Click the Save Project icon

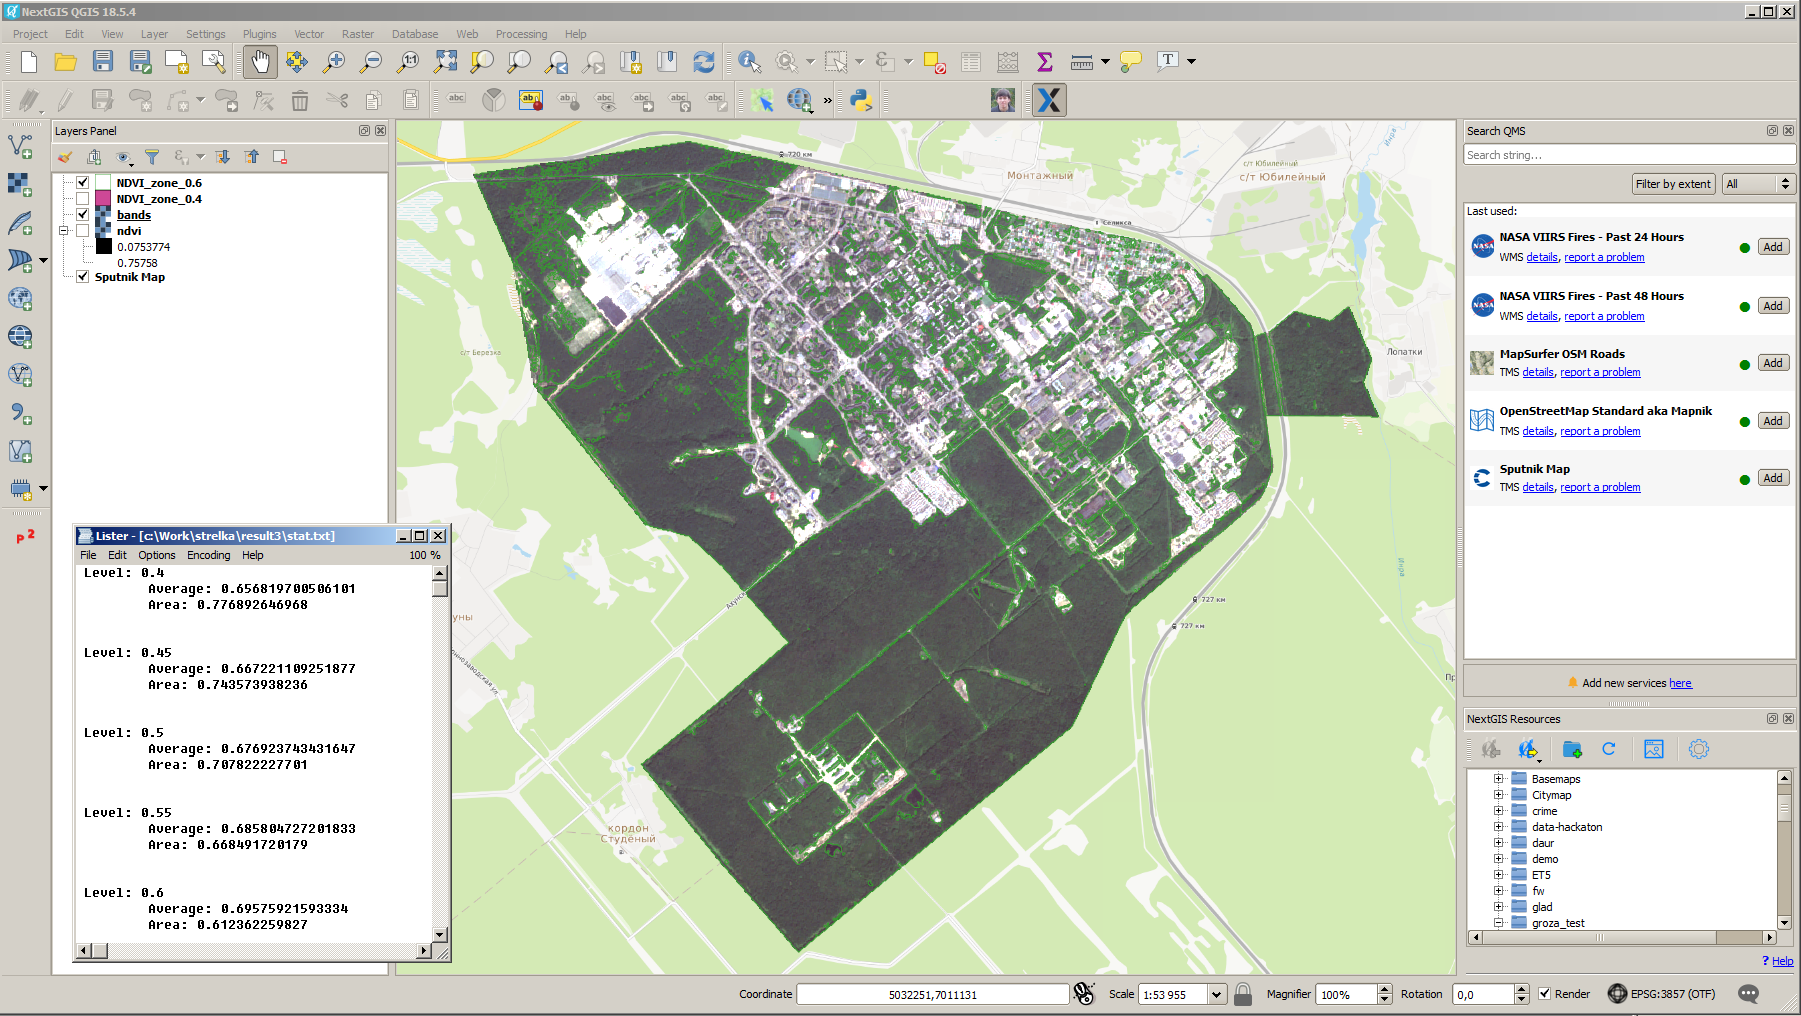pos(103,62)
